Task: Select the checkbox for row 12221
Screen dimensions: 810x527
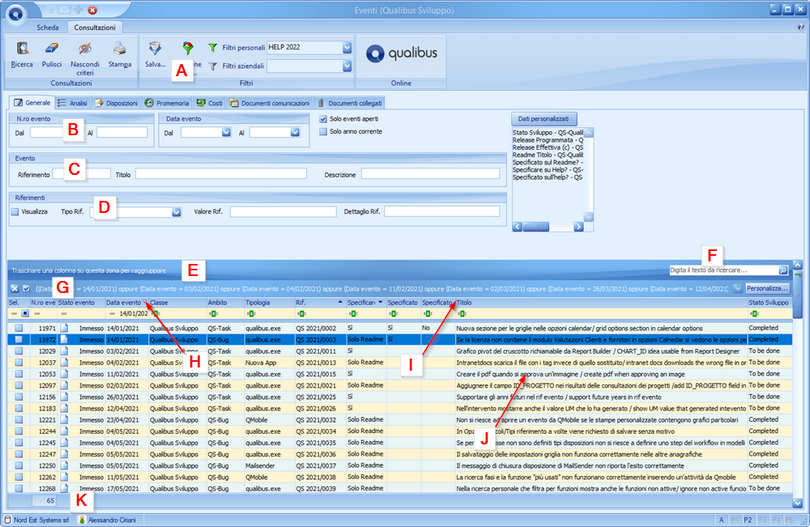Action: tap(19, 420)
